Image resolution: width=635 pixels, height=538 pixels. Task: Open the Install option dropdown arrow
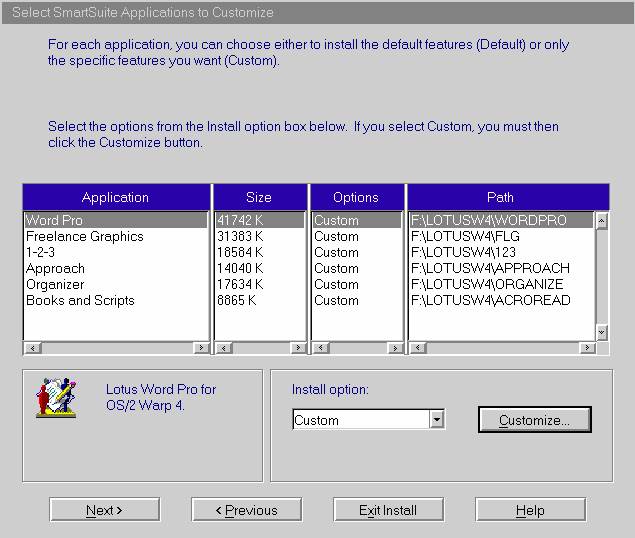click(437, 419)
